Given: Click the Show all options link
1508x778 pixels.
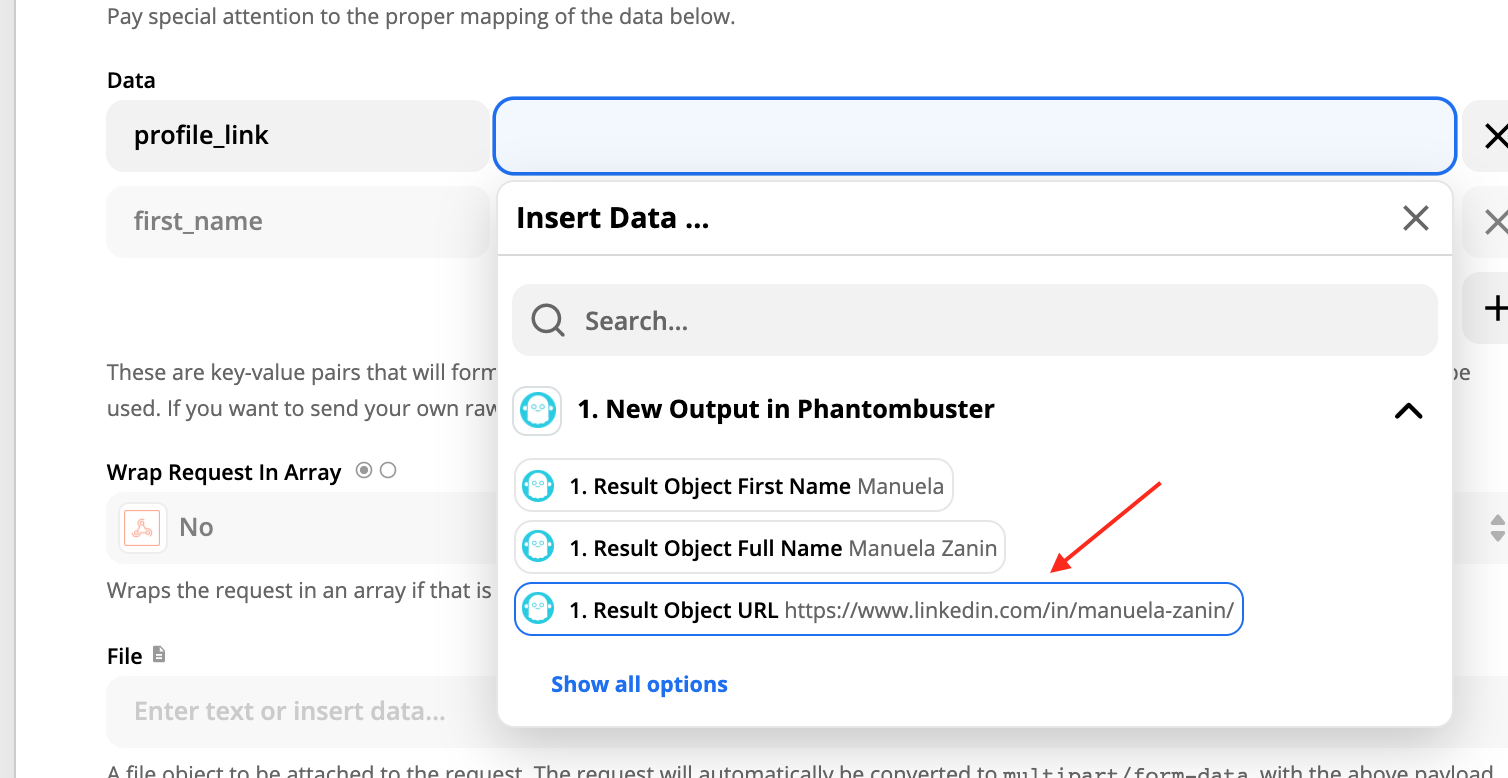Looking at the screenshot, I should pyautogui.click(x=639, y=684).
